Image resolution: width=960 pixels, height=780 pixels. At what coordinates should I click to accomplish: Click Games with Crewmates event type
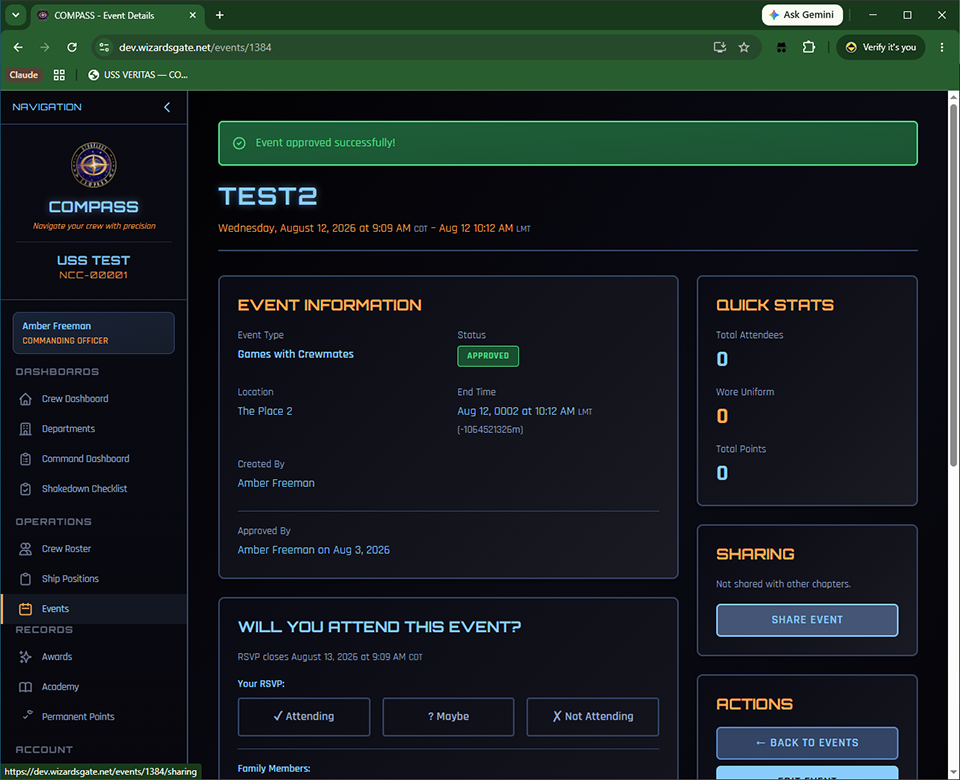click(x=296, y=354)
